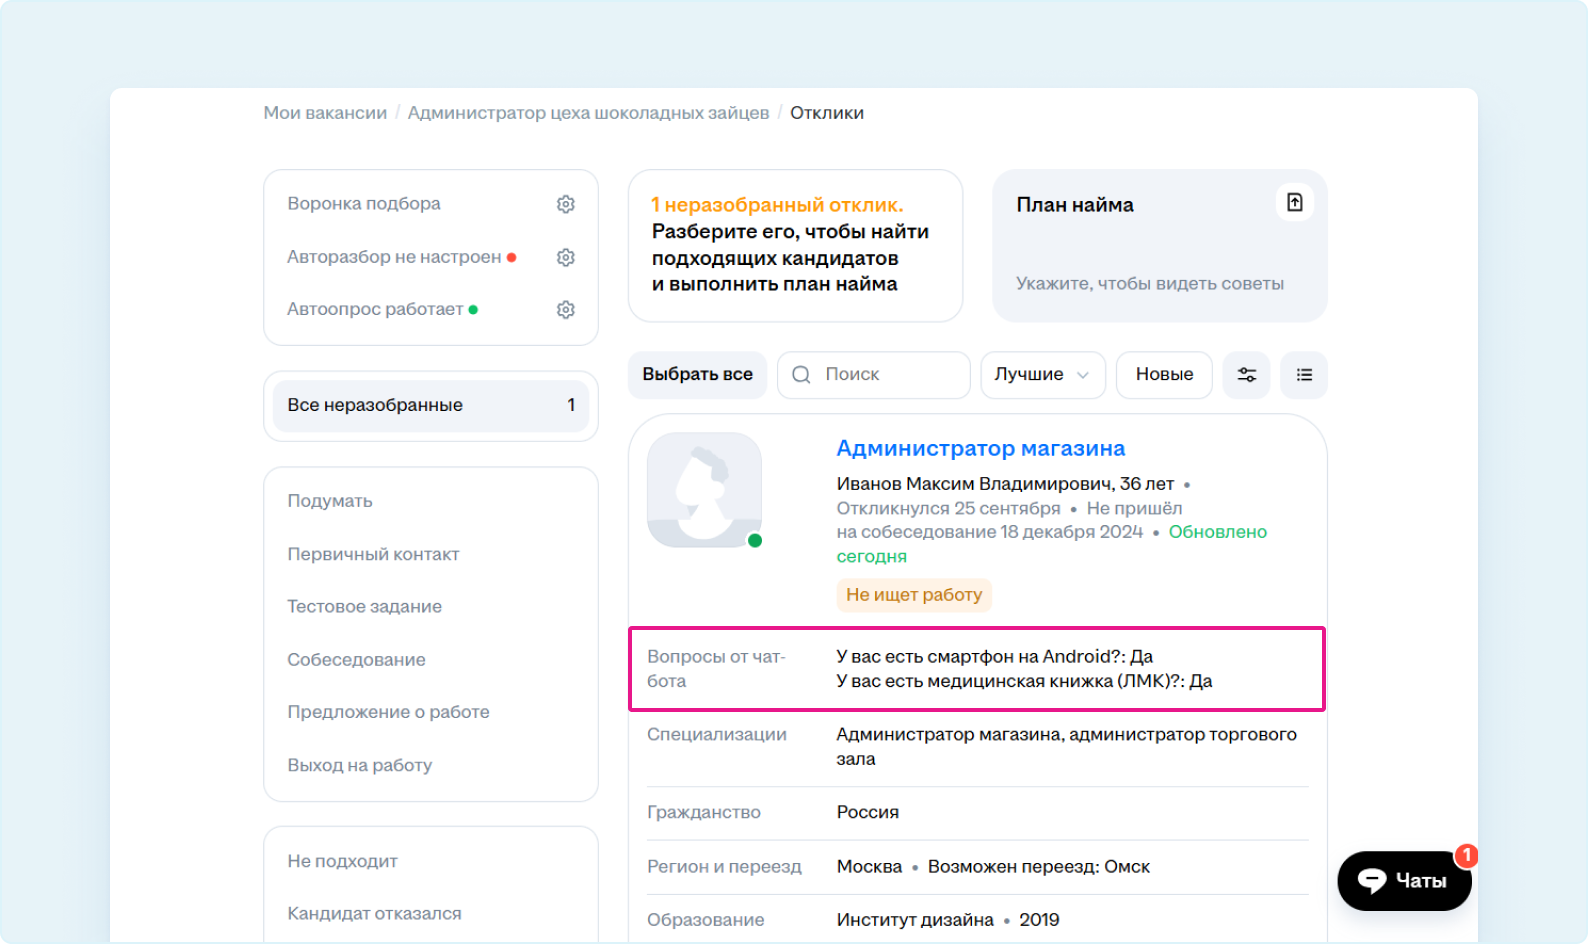Image resolution: width=1588 pixels, height=944 pixels.
Task: Go to Первичный контакт stage
Action: pos(373,554)
